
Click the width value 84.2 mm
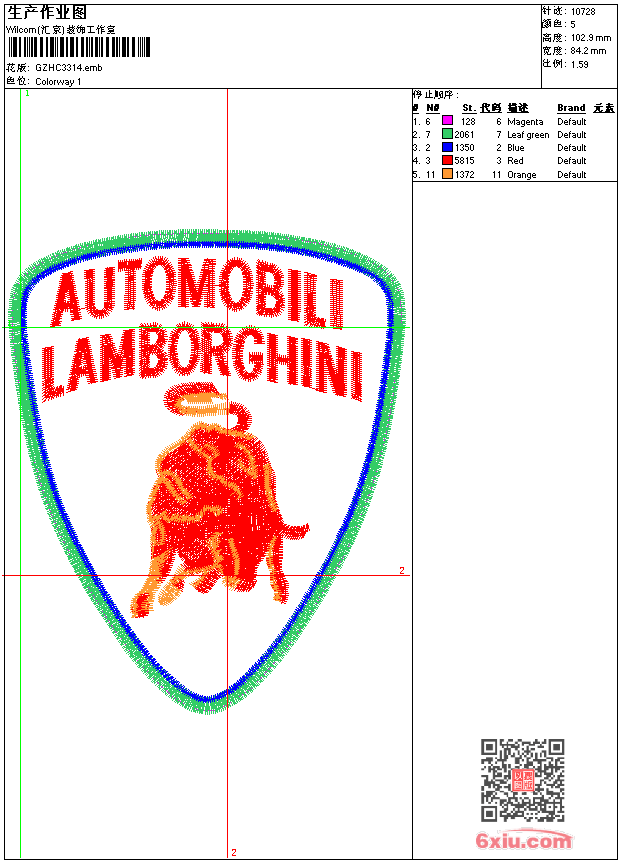pyautogui.click(x=588, y=51)
